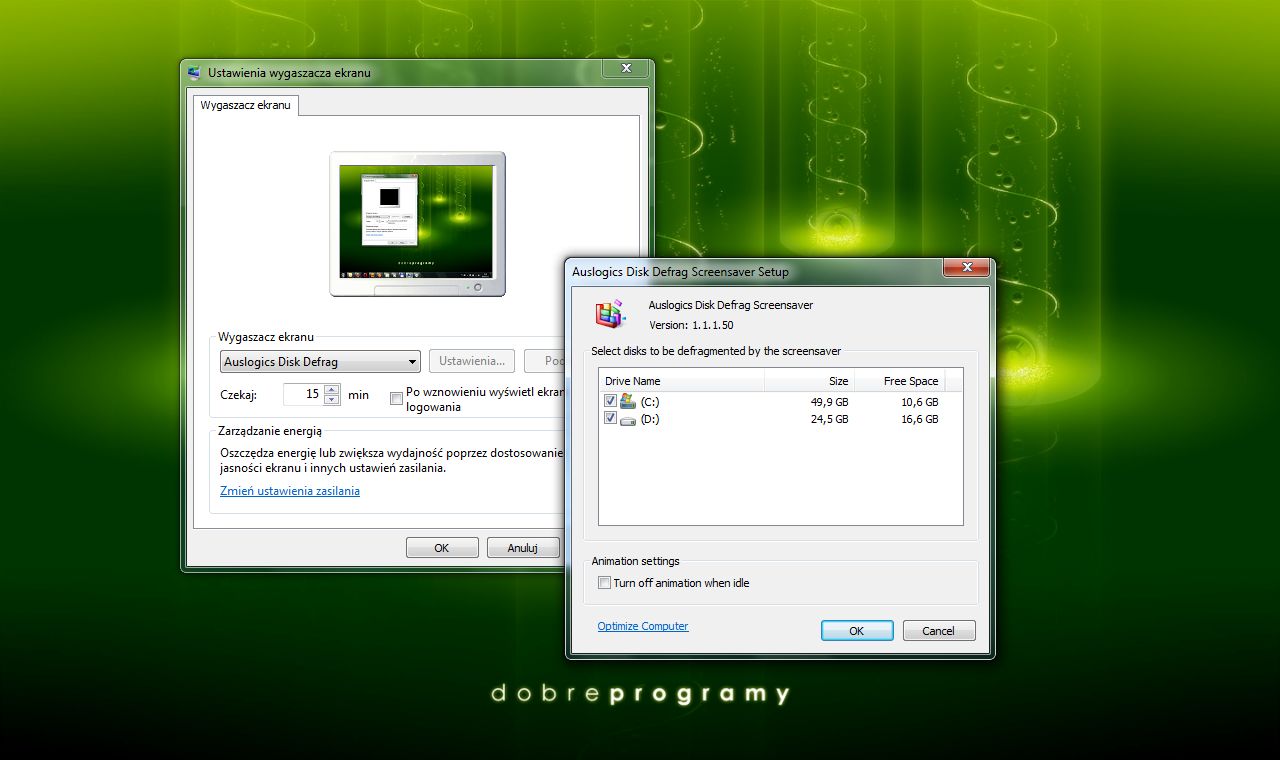Click the 10,6 GB free space value

point(920,402)
